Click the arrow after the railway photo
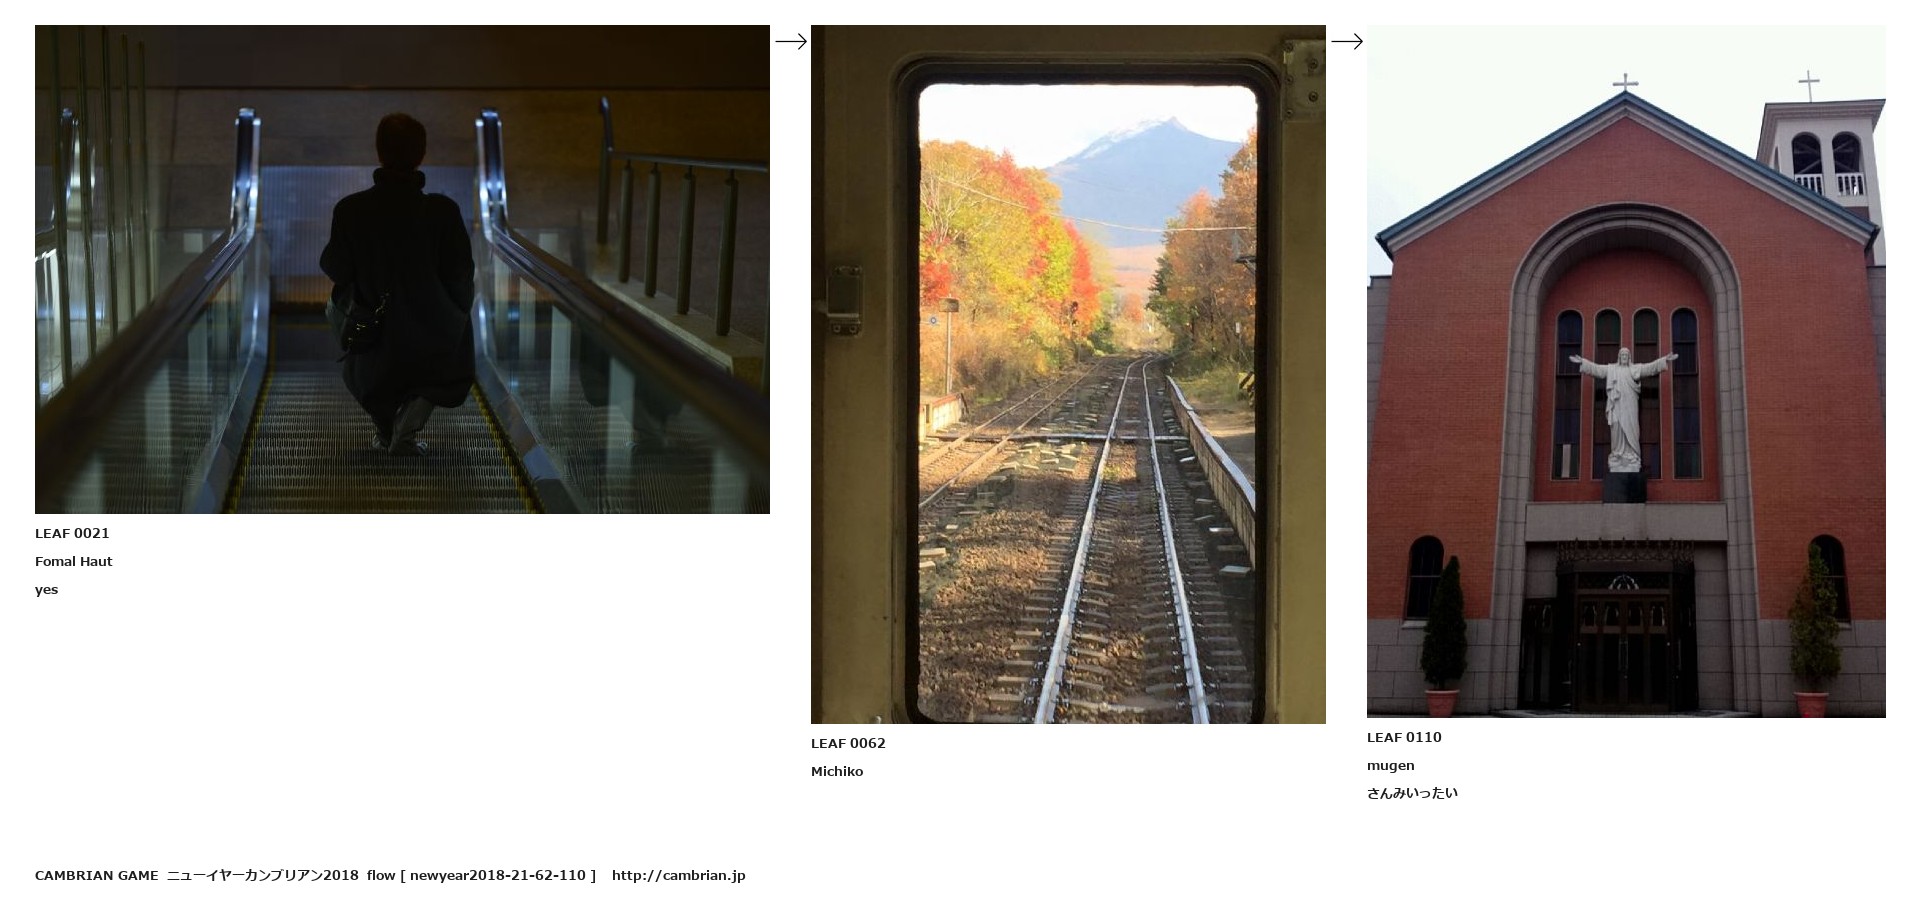Viewport: 1921px width, 900px height. pyautogui.click(x=1347, y=41)
